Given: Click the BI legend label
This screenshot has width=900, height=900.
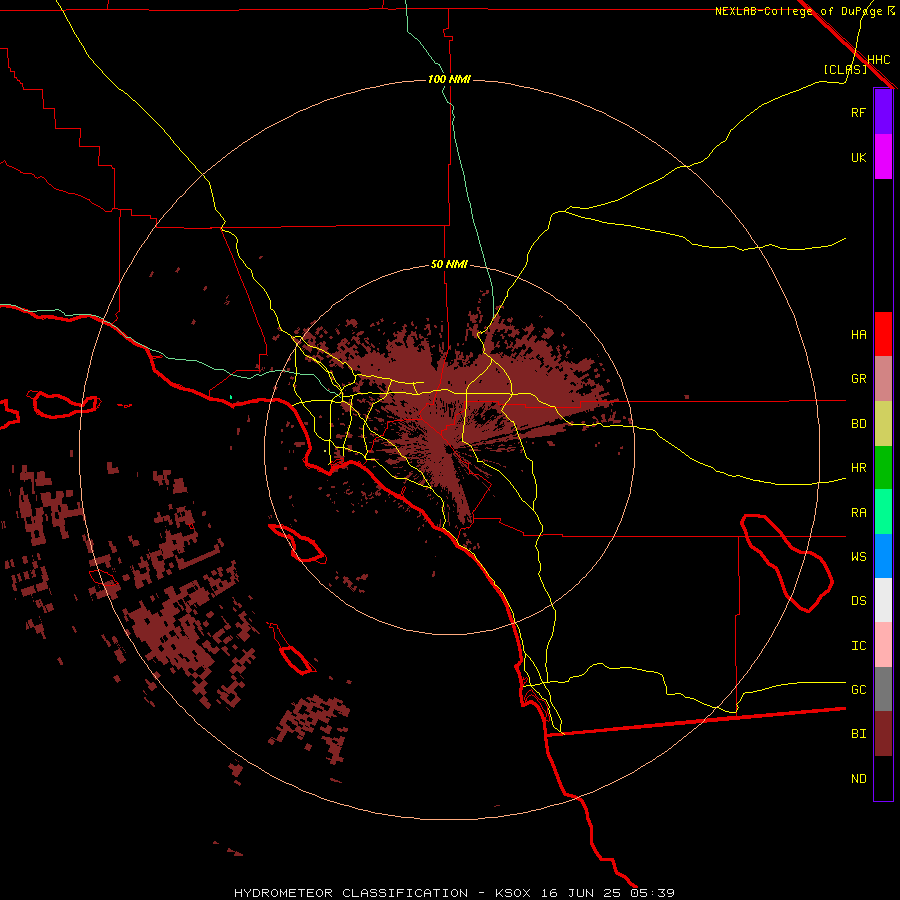Looking at the screenshot, I should (x=858, y=734).
